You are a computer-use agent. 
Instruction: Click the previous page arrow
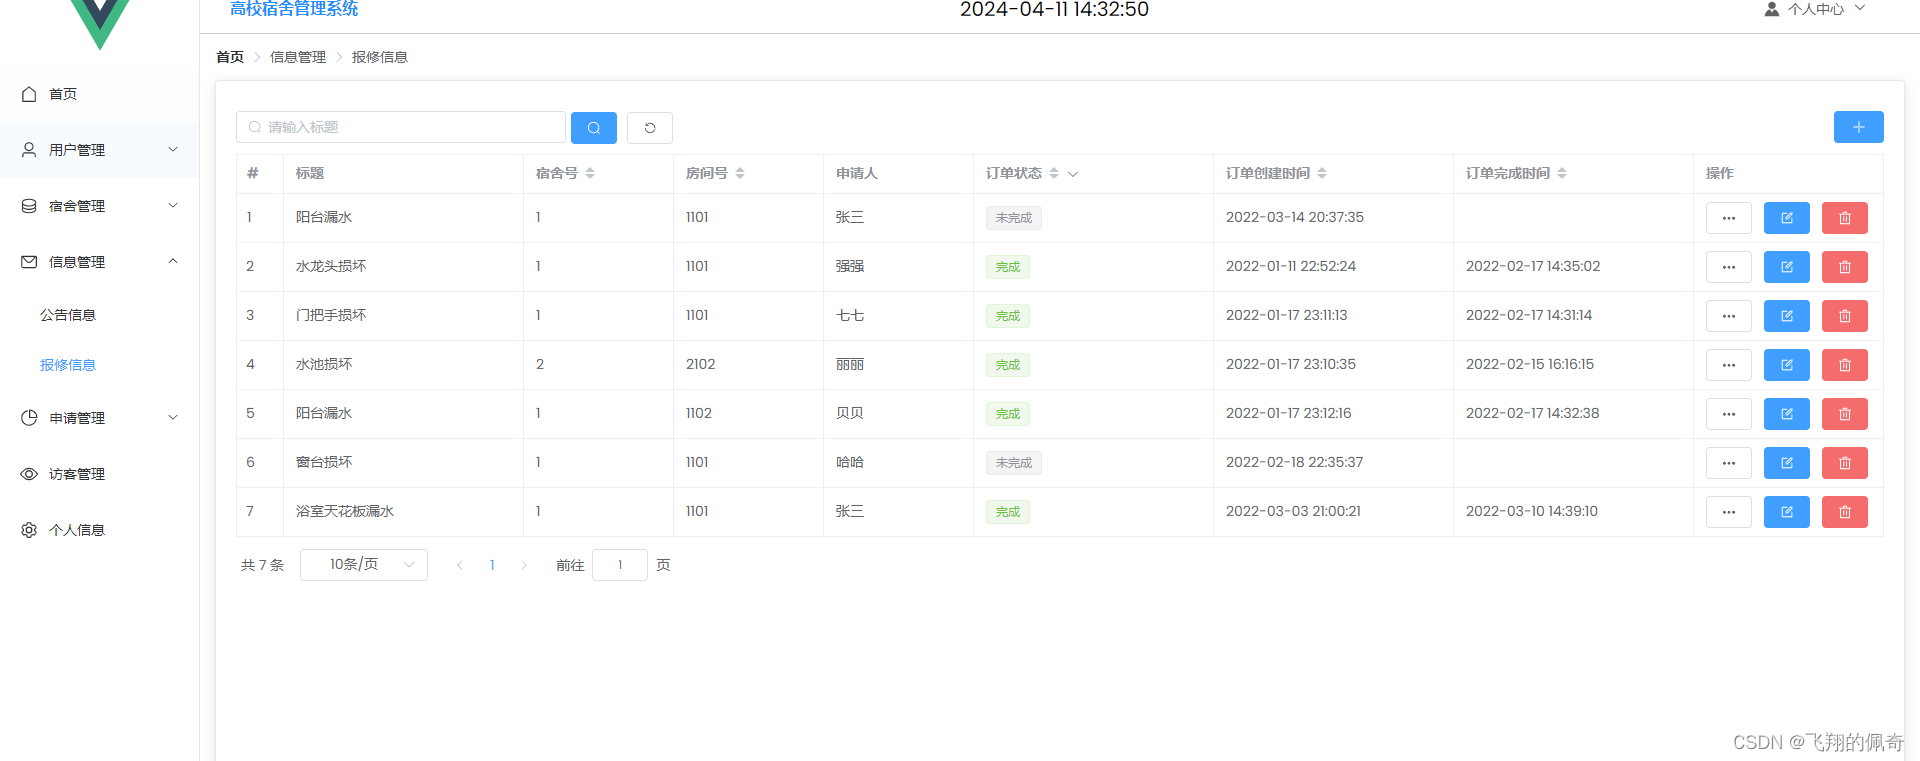point(460,565)
